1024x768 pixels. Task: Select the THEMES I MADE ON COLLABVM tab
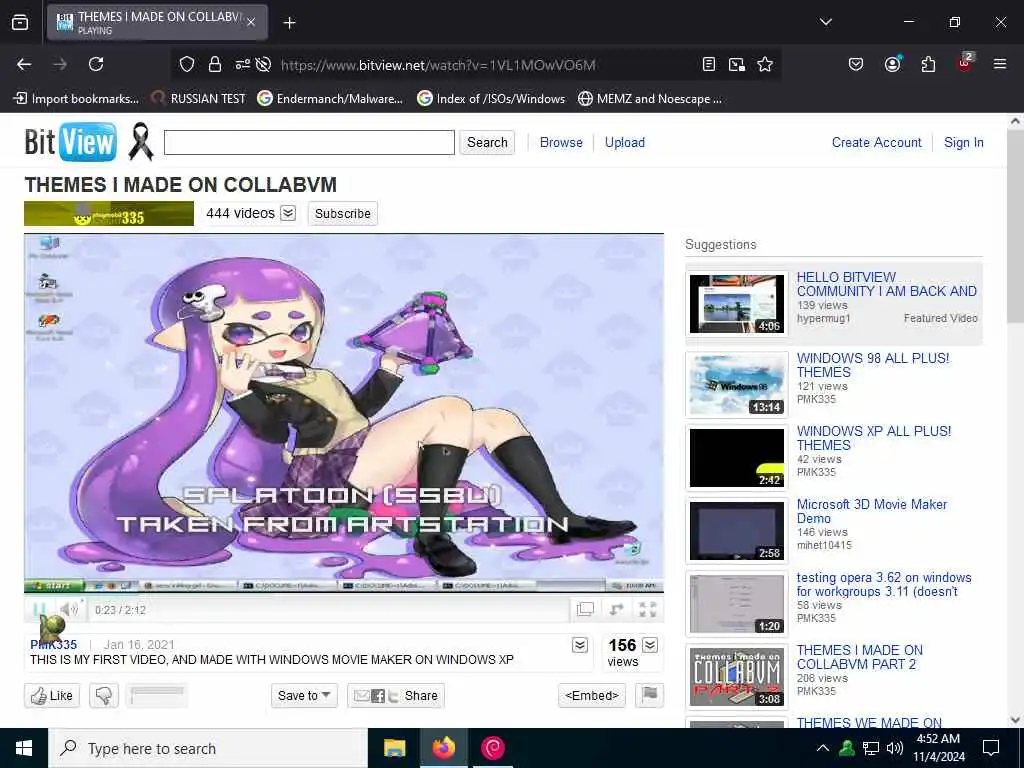(157, 22)
